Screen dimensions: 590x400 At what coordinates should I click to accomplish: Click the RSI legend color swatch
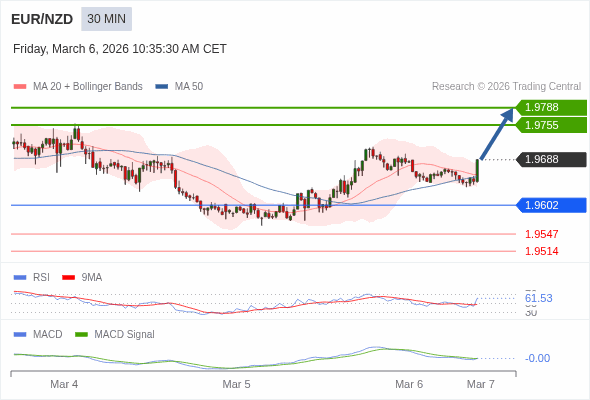(20, 278)
